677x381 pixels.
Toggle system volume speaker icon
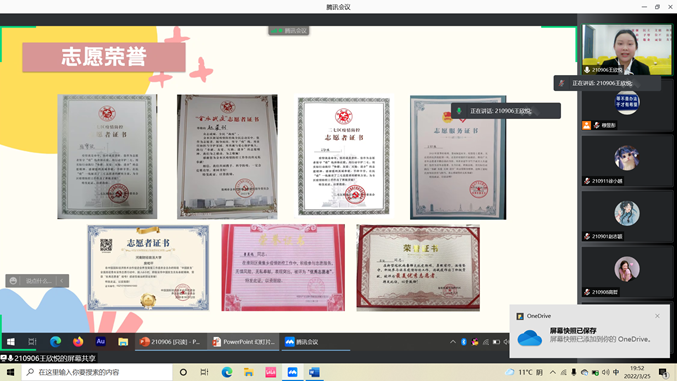coord(606,372)
